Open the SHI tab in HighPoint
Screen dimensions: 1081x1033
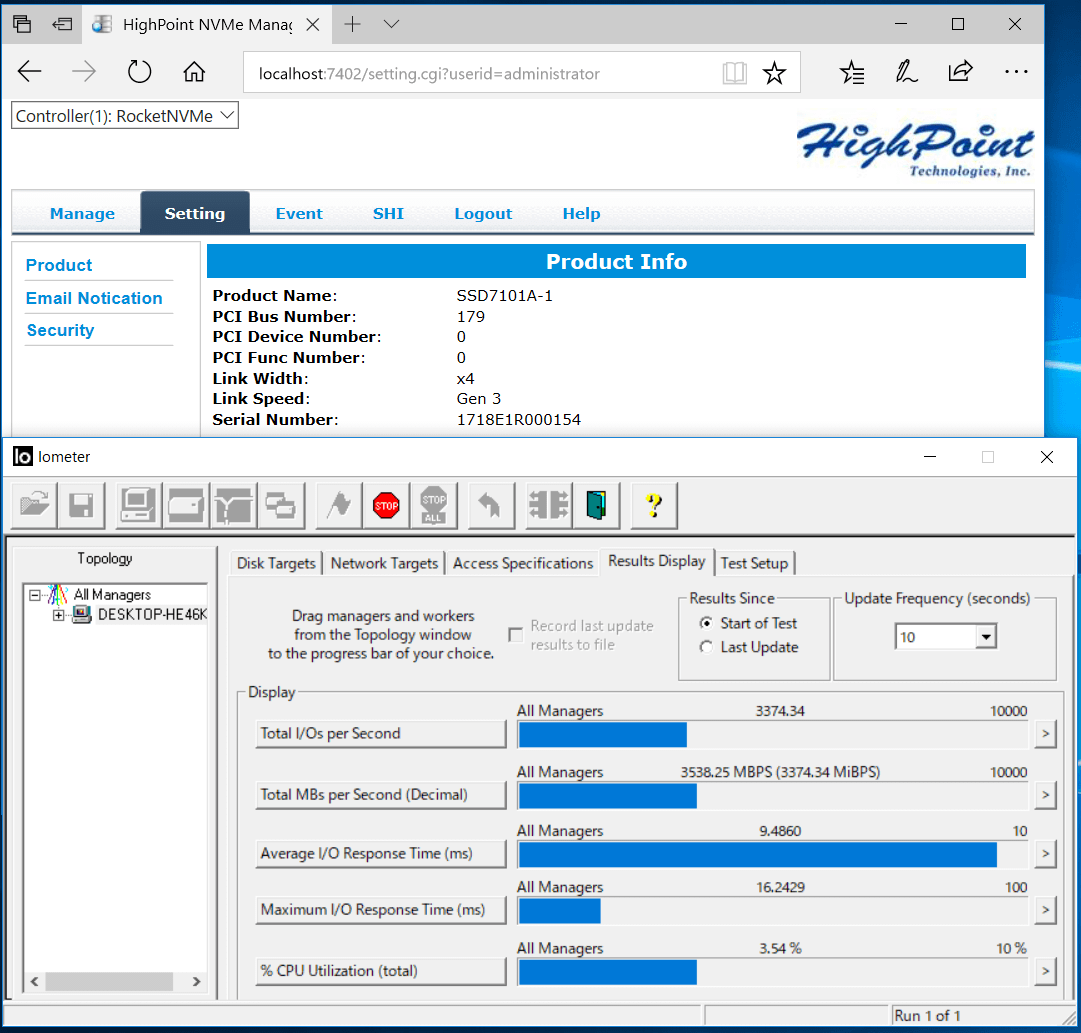pos(388,214)
